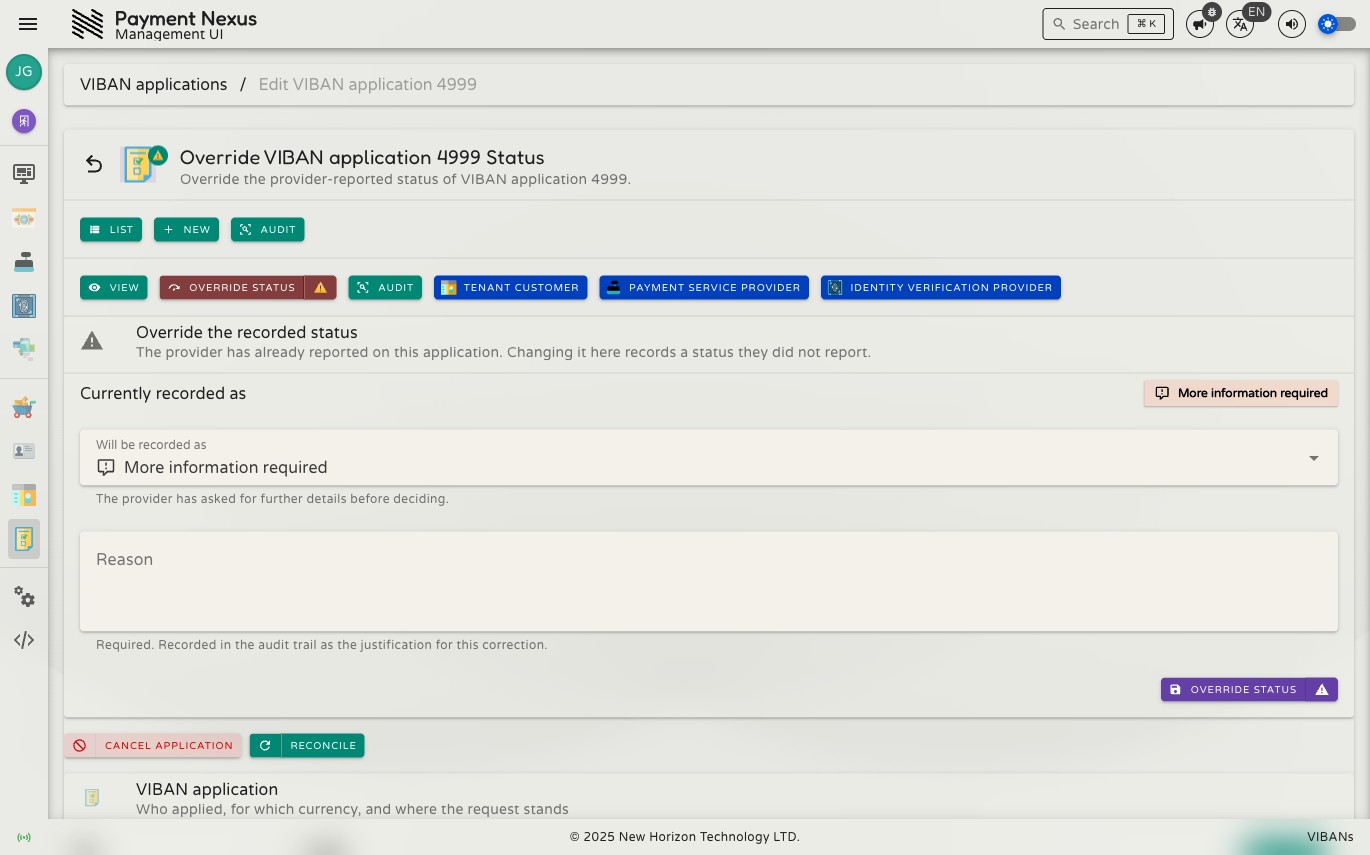Viewport: 1370px width, 855px height.
Task: Click the back arrow beside the title
Action: coord(94,164)
